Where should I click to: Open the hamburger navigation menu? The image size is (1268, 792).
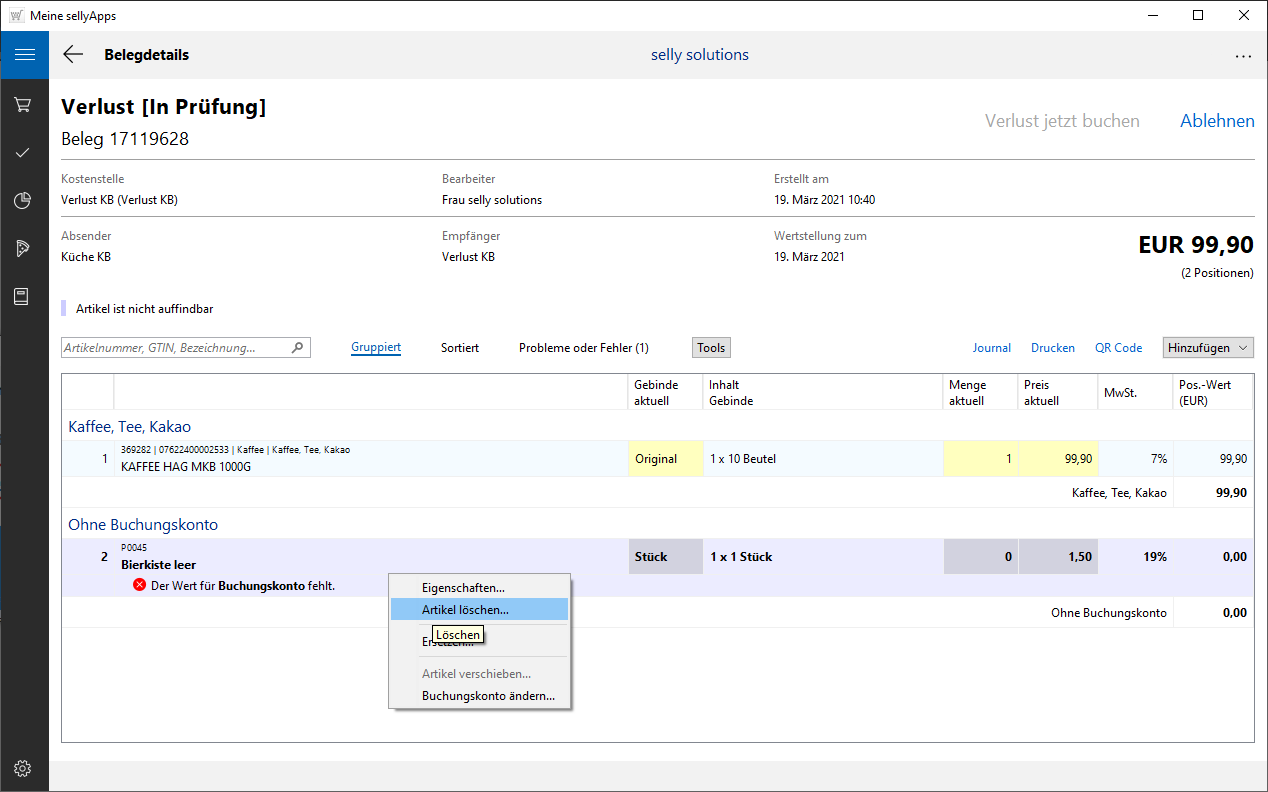(24, 55)
